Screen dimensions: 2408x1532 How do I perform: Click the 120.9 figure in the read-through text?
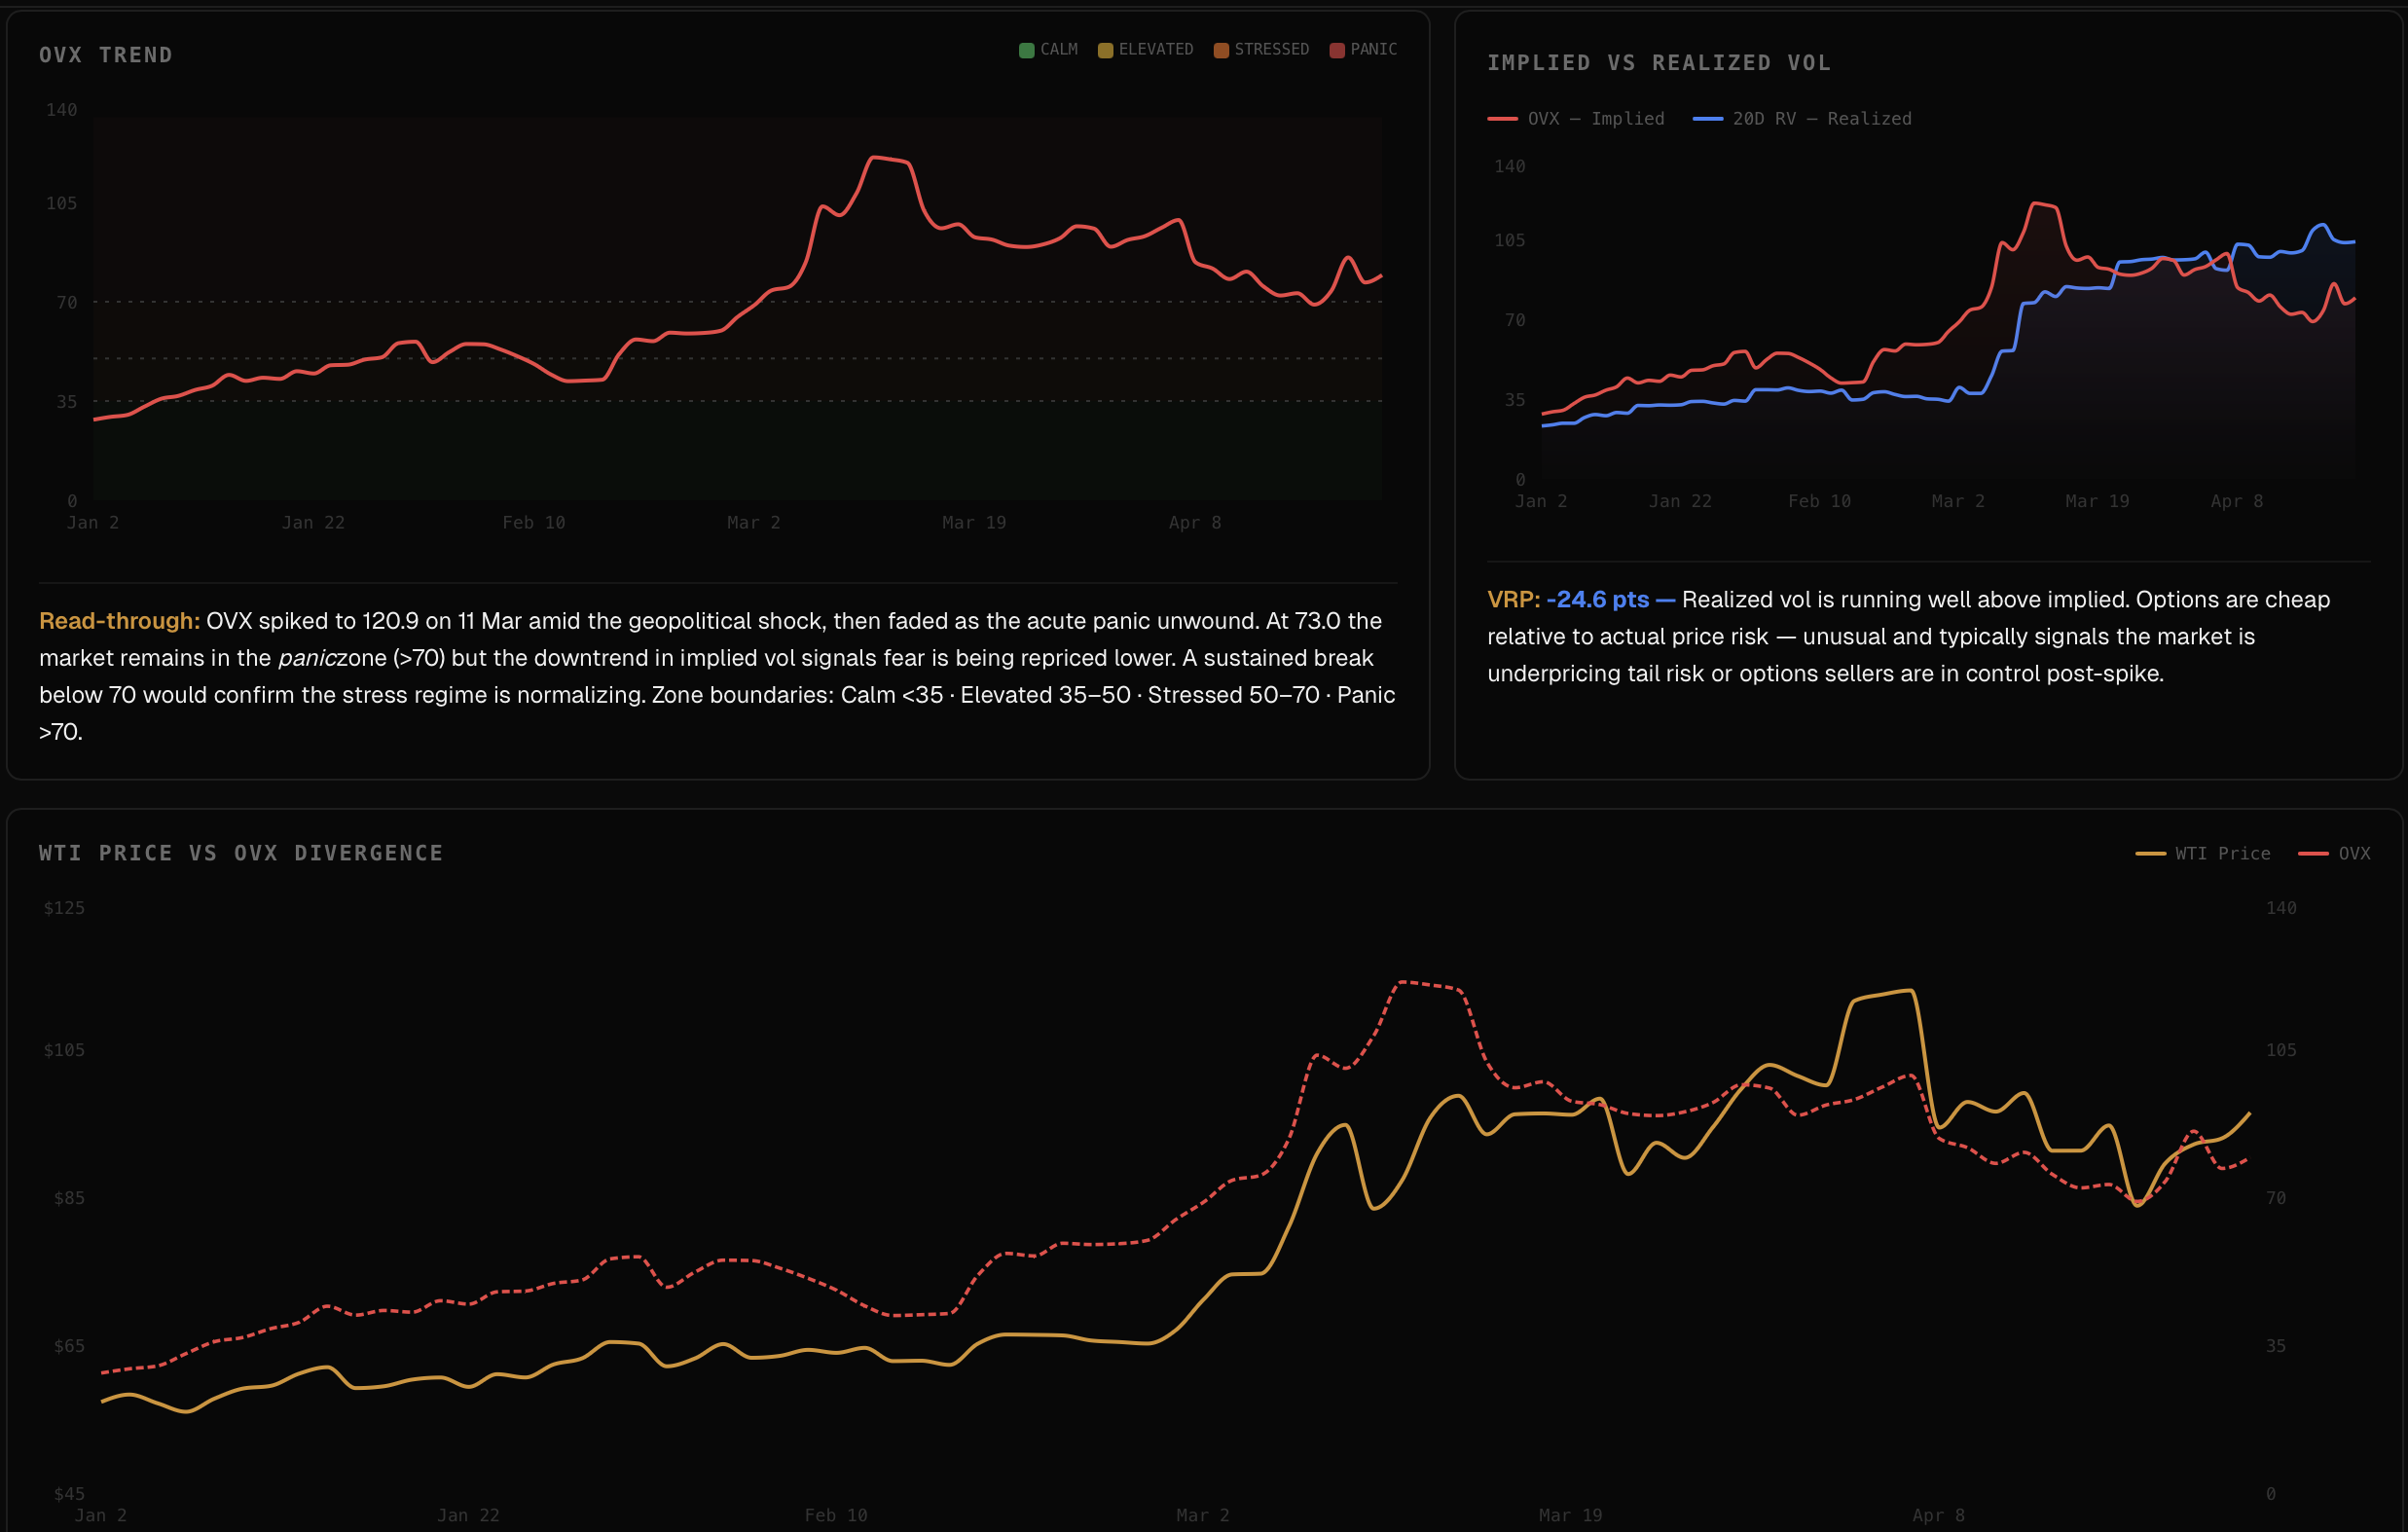[391, 621]
